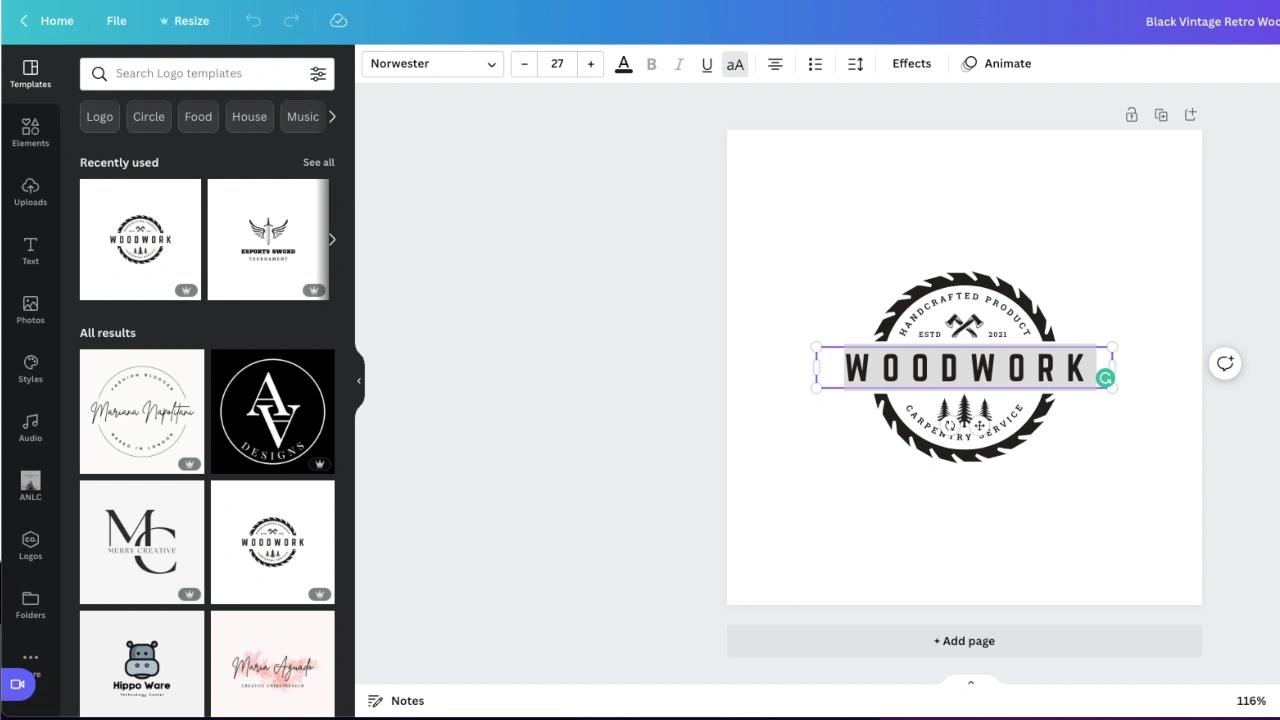Open the Logos sidebar panel
Screen dimensions: 1280x720
(30, 546)
